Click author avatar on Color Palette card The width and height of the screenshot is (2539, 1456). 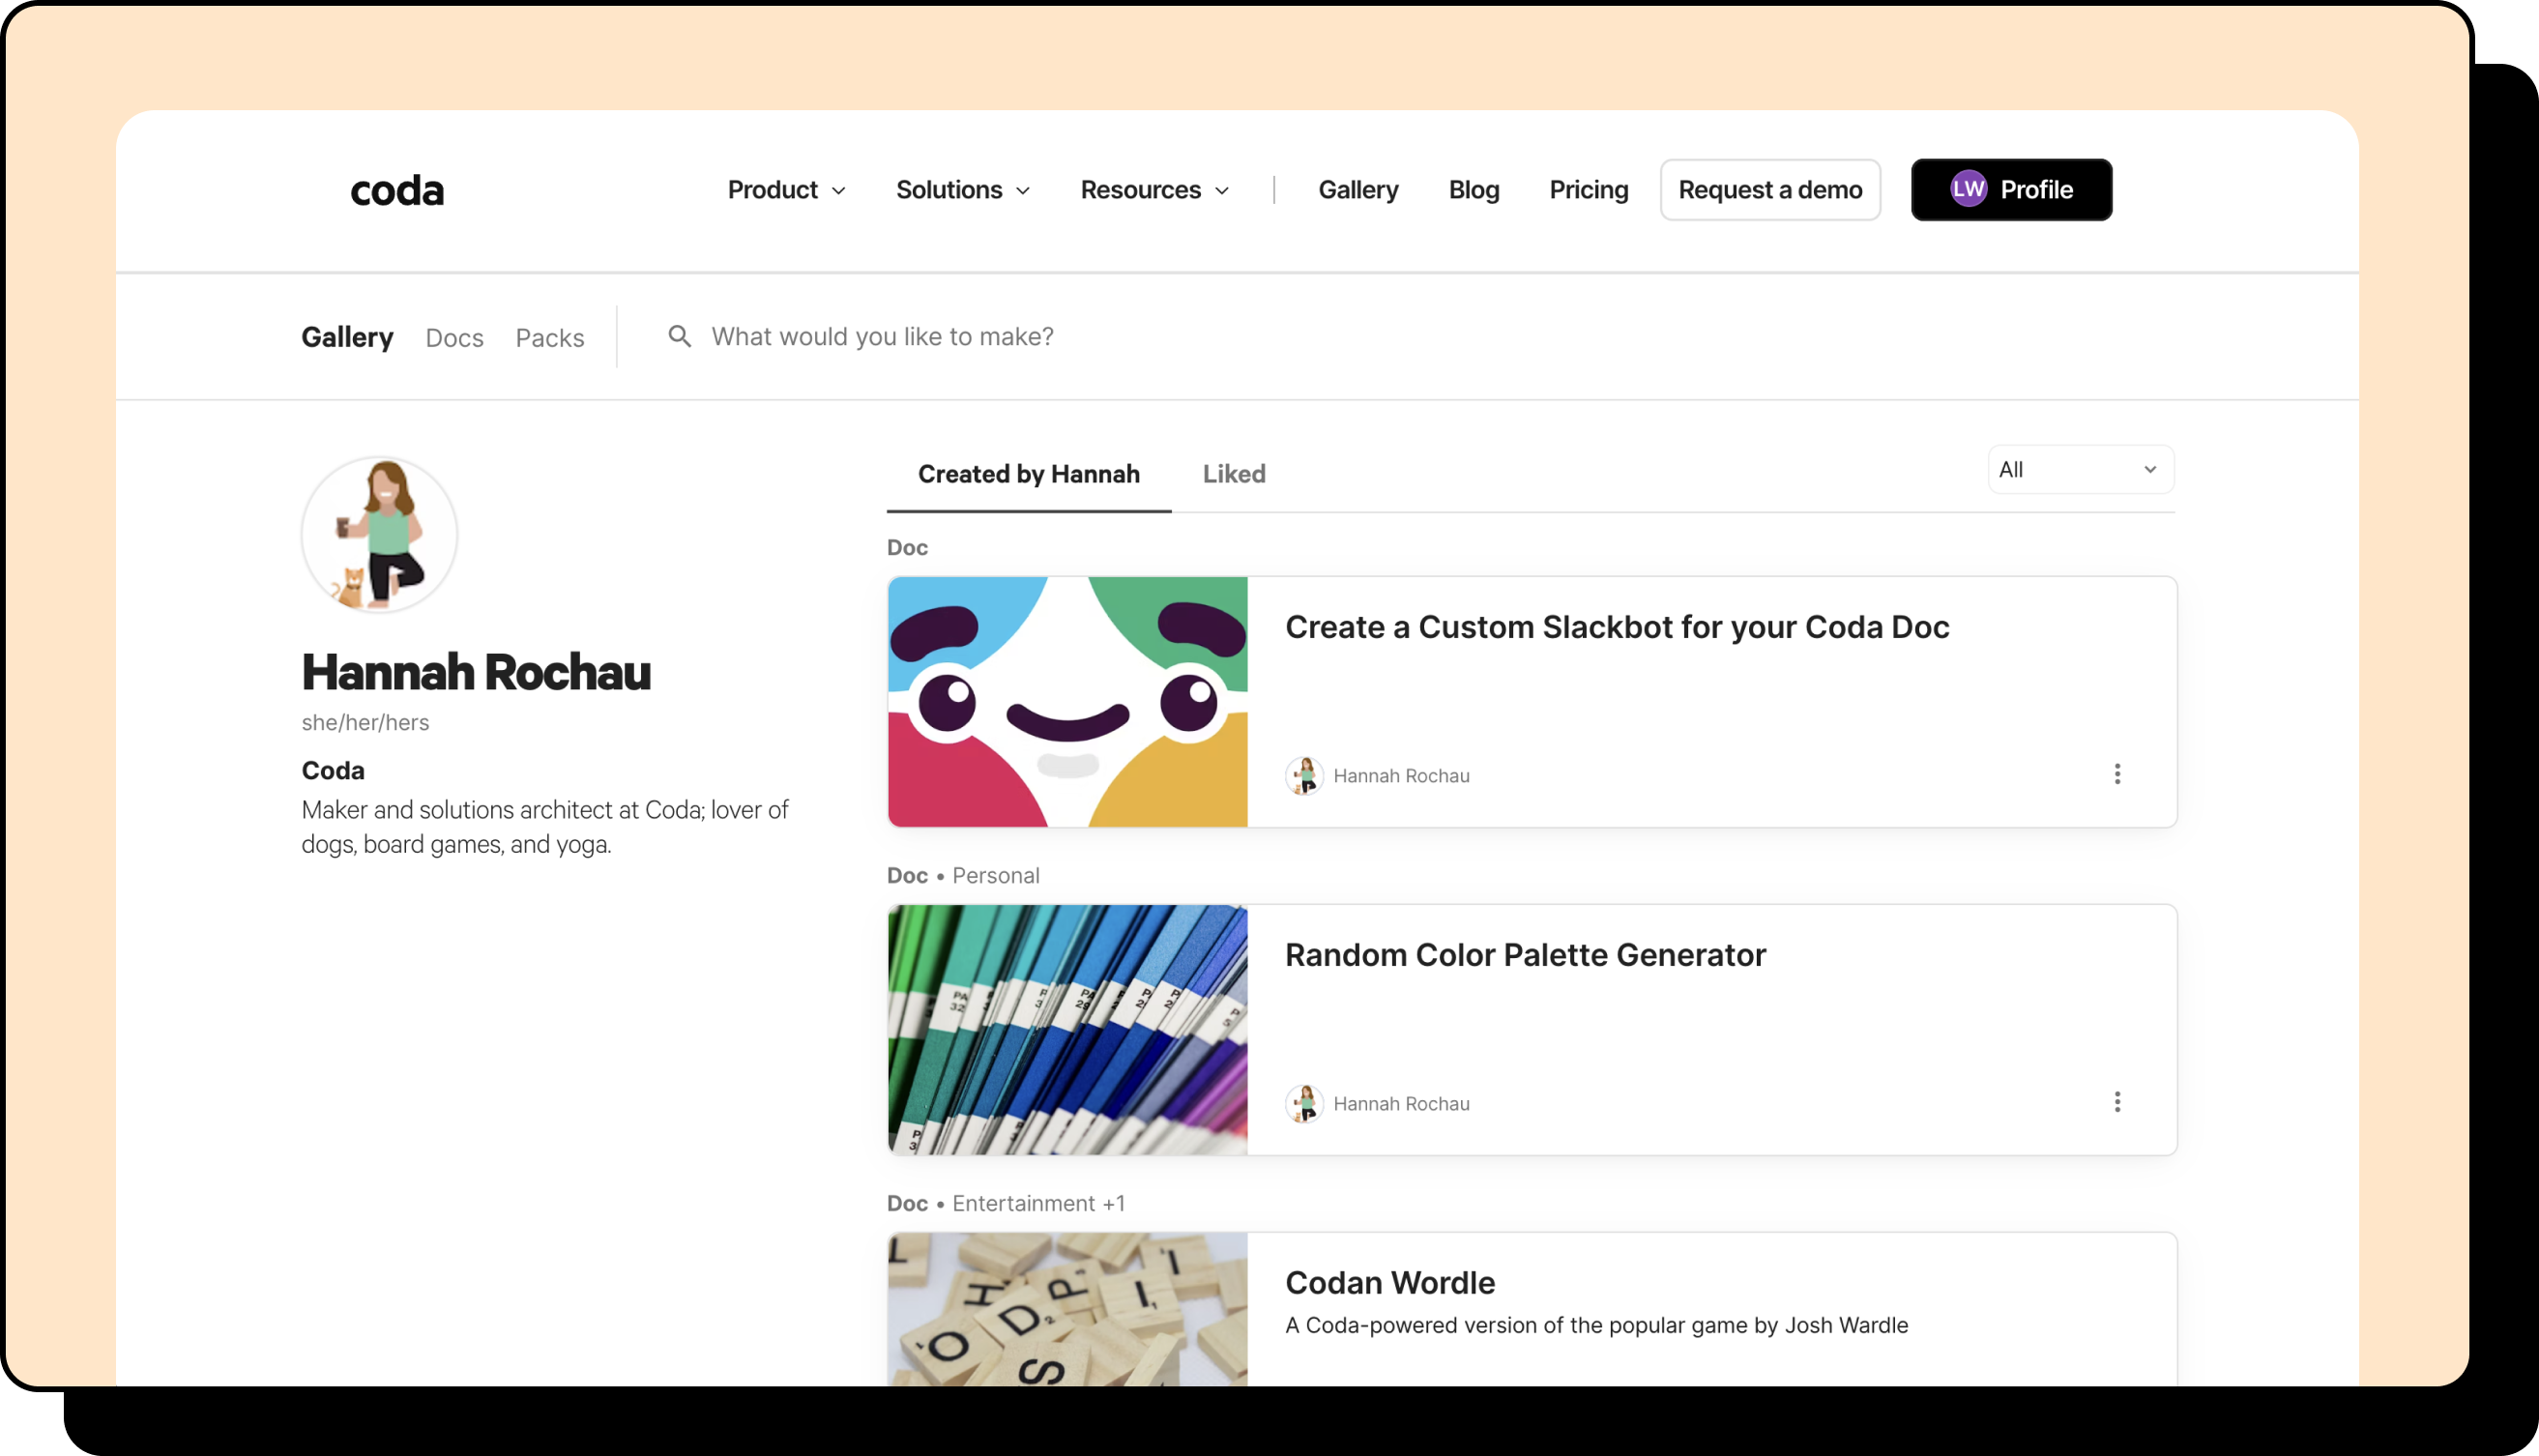coord(1303,1104)
